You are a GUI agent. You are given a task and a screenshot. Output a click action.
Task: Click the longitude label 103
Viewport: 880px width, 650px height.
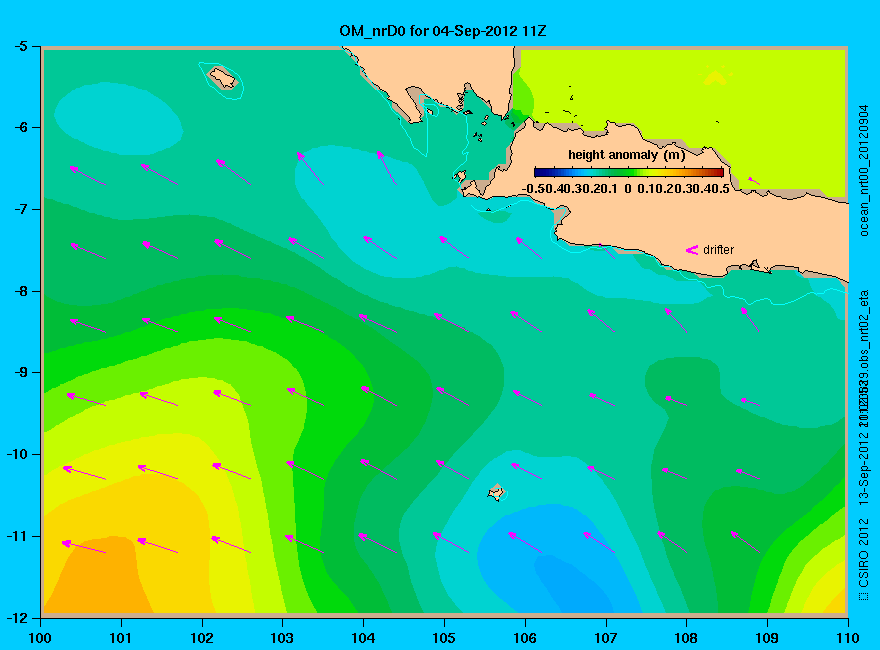282,638
